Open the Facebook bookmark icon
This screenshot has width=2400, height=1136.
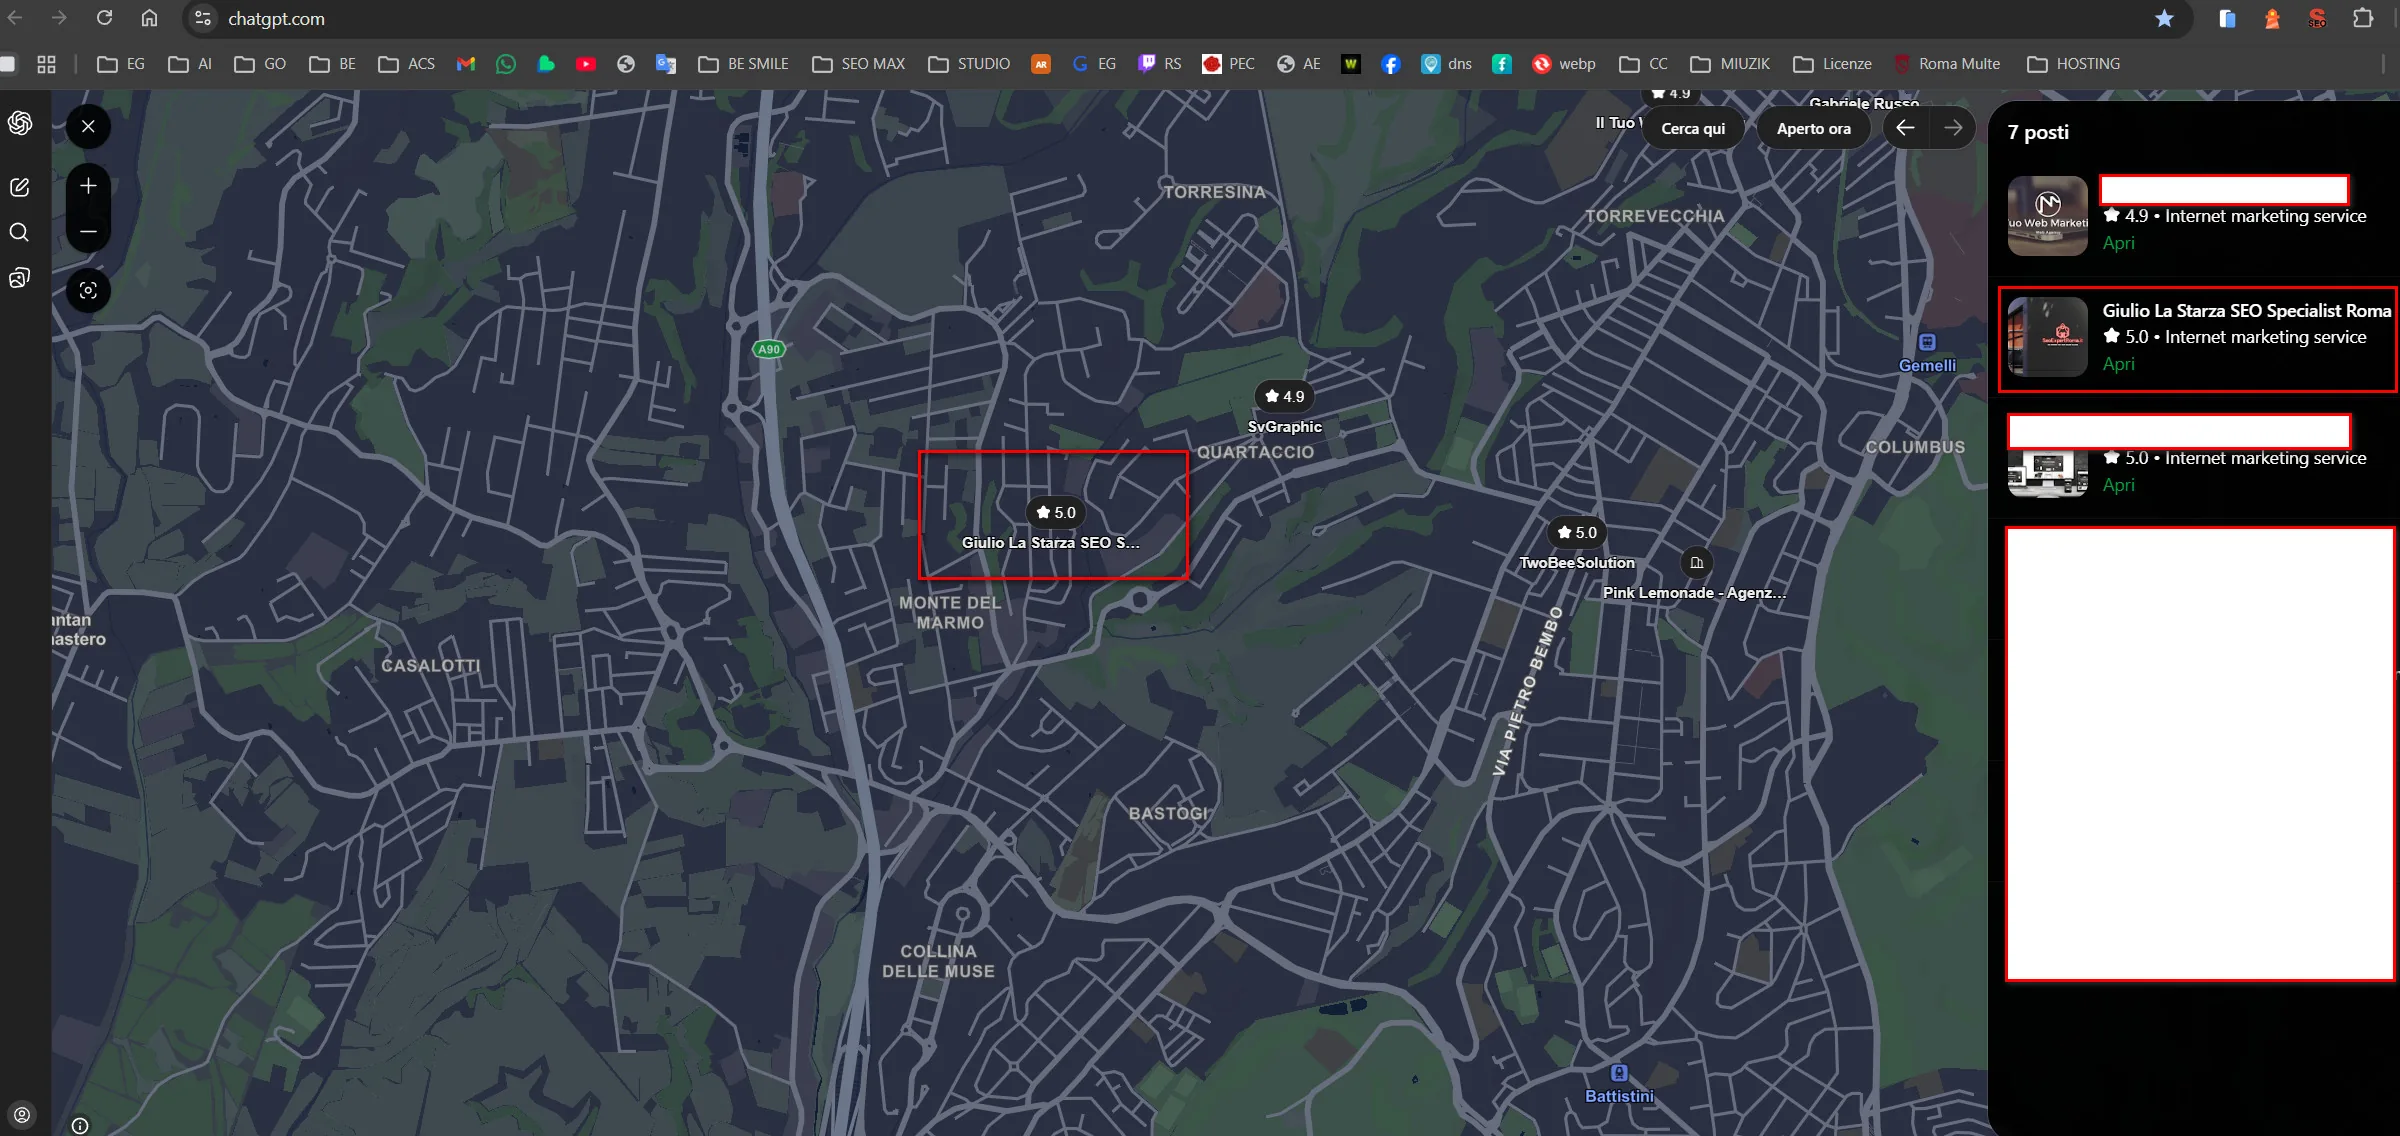coord(1391,64)
